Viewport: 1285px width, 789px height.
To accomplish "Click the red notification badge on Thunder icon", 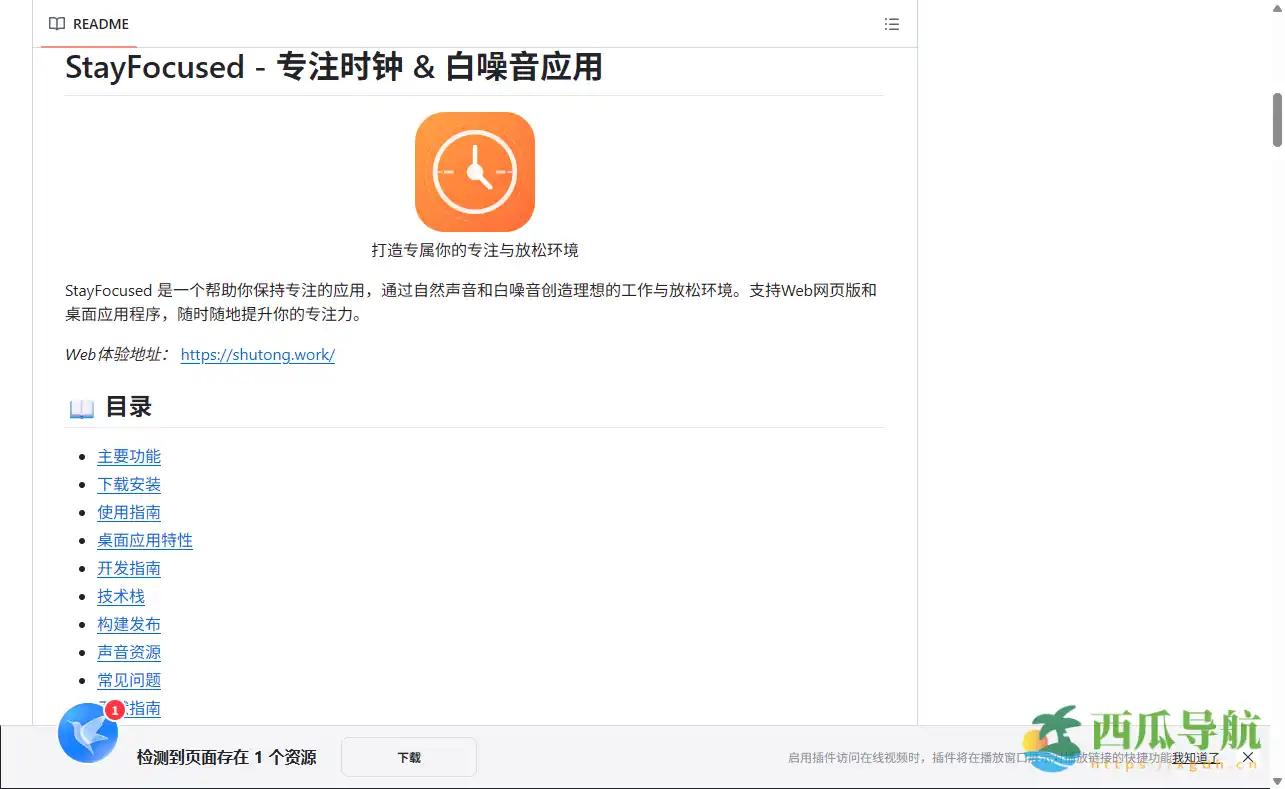I will pyautogui.click(x=117, y=709).
